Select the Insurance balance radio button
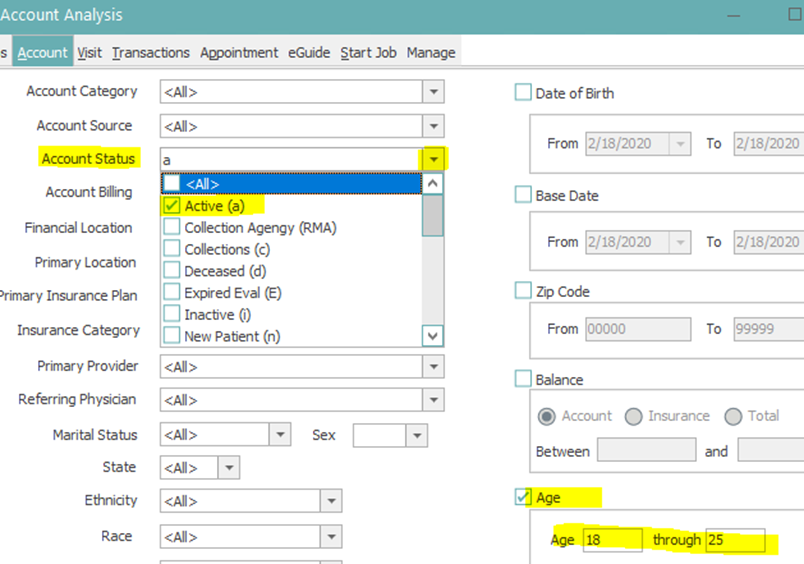Viewport: 804px width, 564px height. (633, 416)
